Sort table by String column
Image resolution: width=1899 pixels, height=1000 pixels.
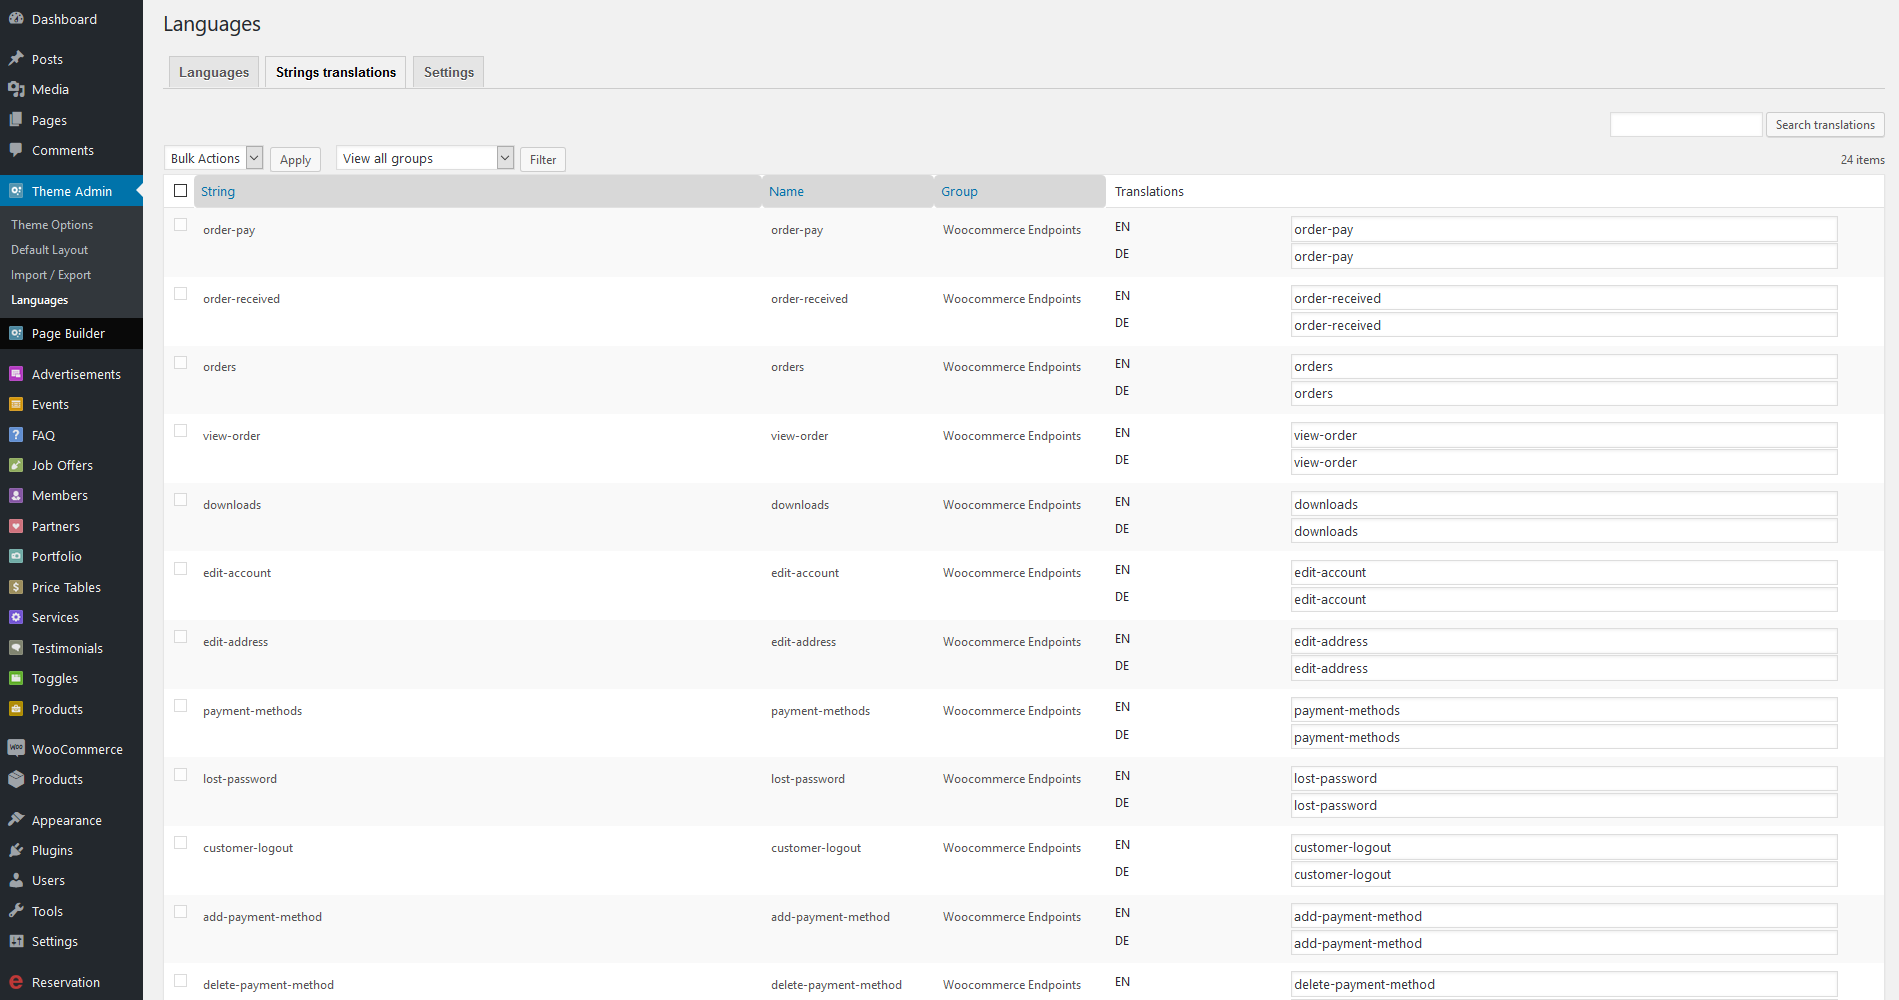click(218, 191)
